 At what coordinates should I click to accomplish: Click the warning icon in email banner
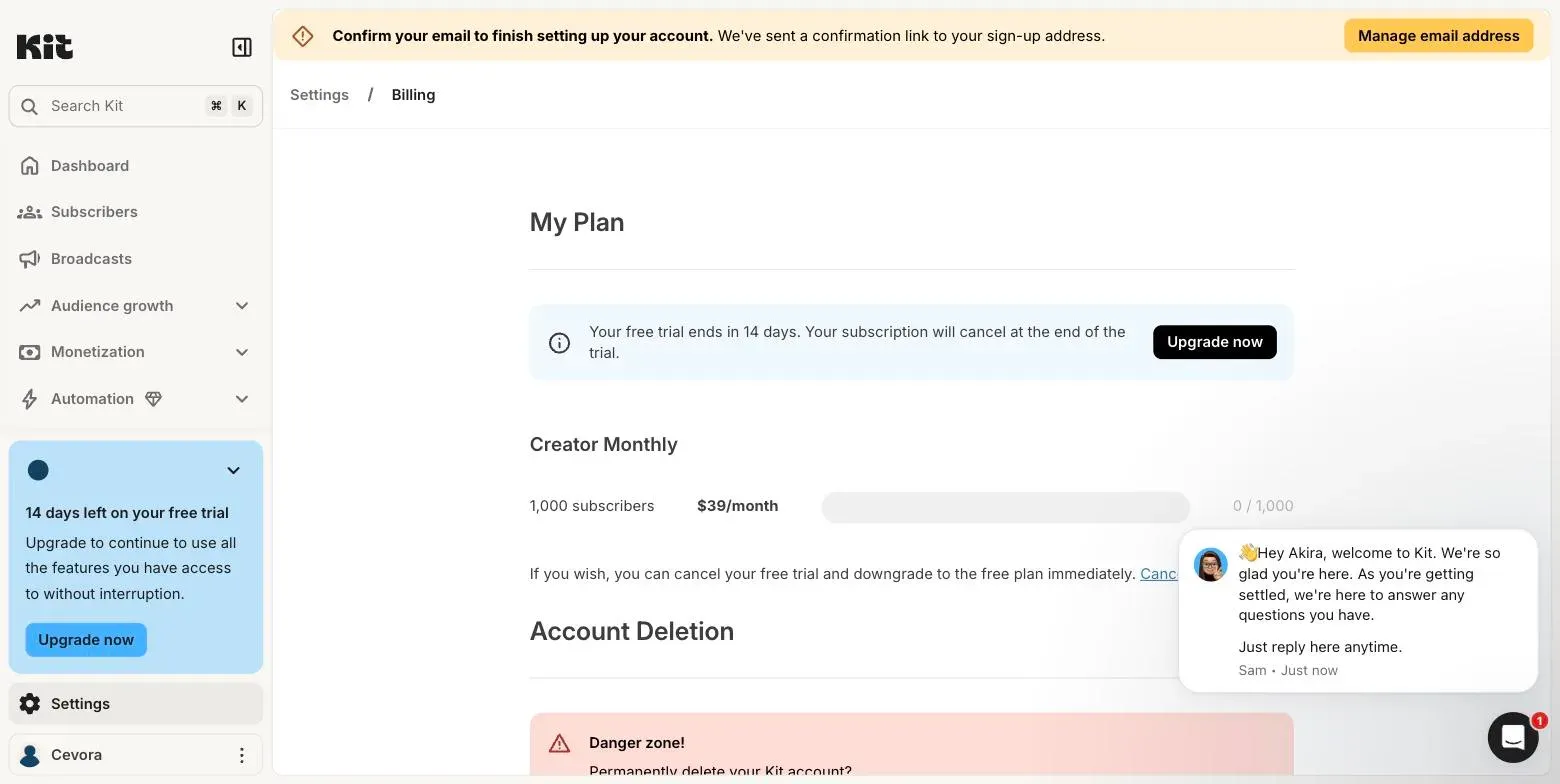302,36
